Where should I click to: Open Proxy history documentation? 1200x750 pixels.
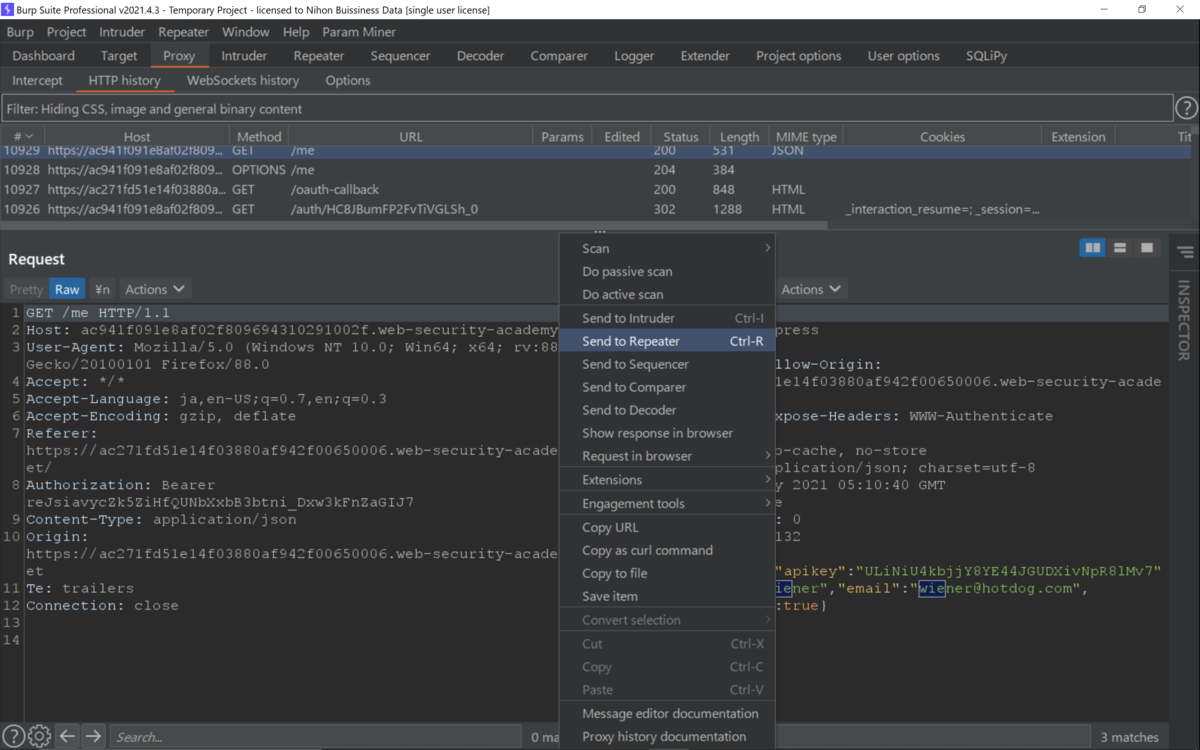[667, 736]
